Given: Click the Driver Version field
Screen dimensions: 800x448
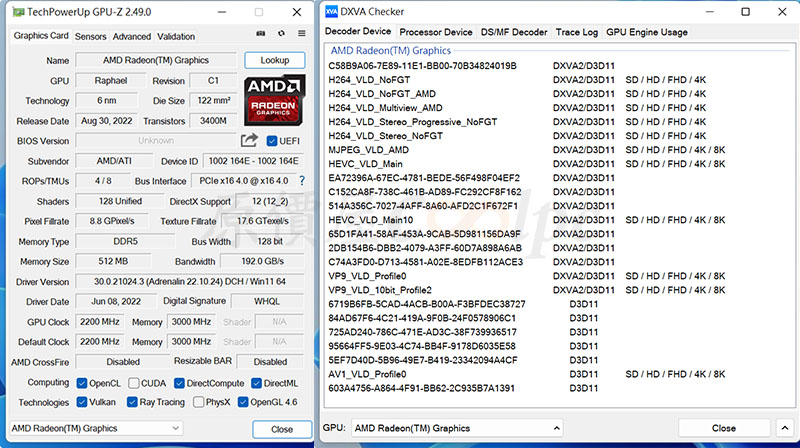Looking at the screenshot, I should click(x=190, y=282).
